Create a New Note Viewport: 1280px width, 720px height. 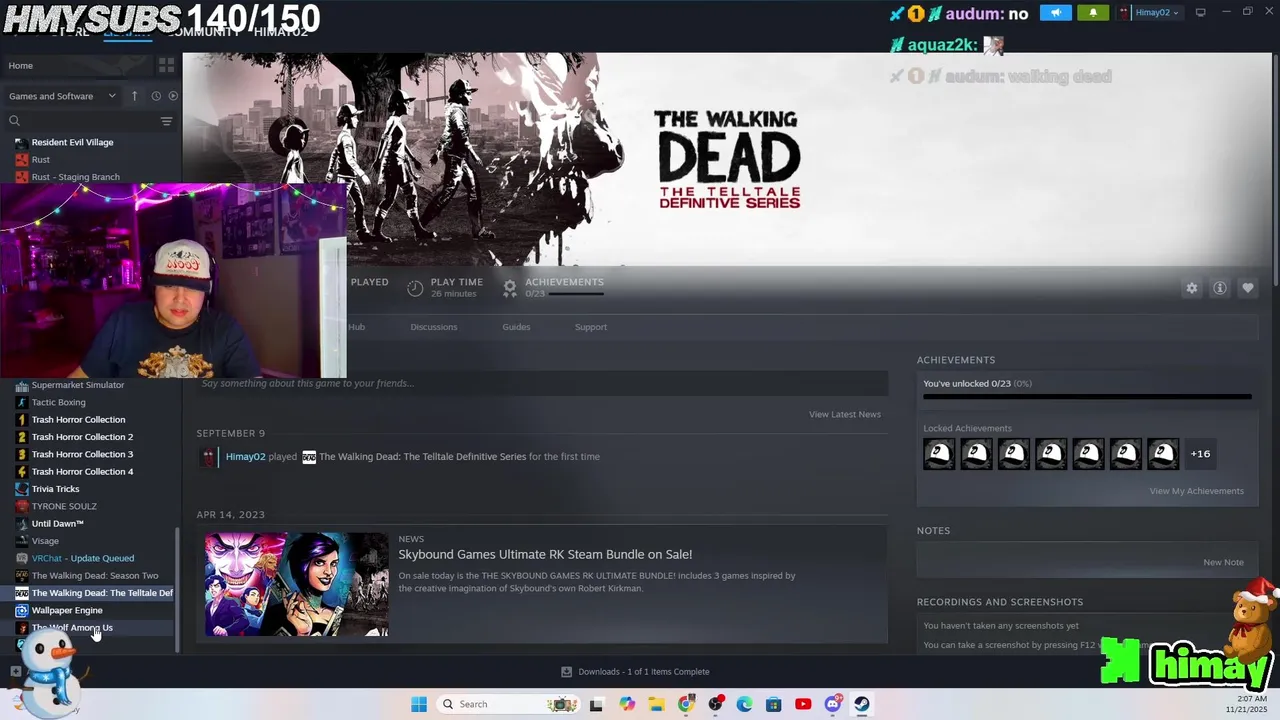pyautogui.click(x=1223, y=562)
